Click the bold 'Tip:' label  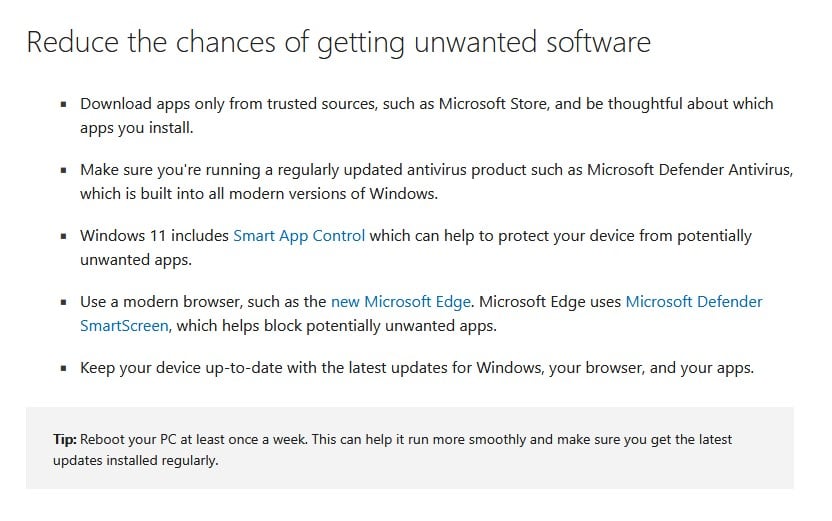coord(64,440)
